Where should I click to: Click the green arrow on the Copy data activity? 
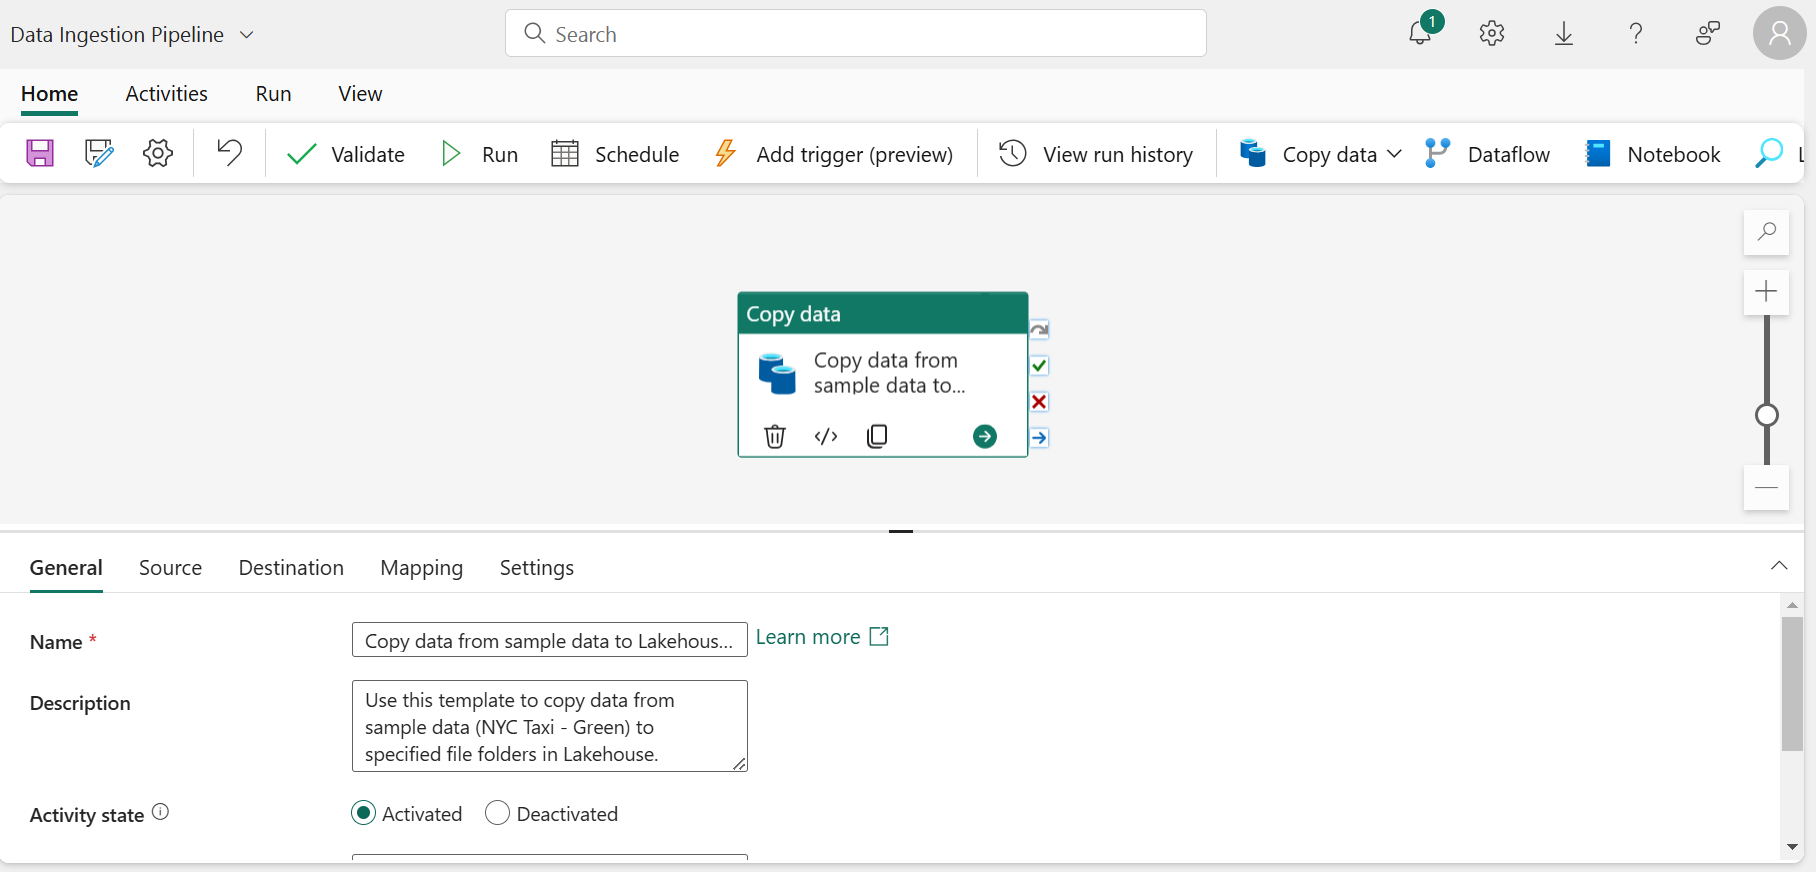985,436
